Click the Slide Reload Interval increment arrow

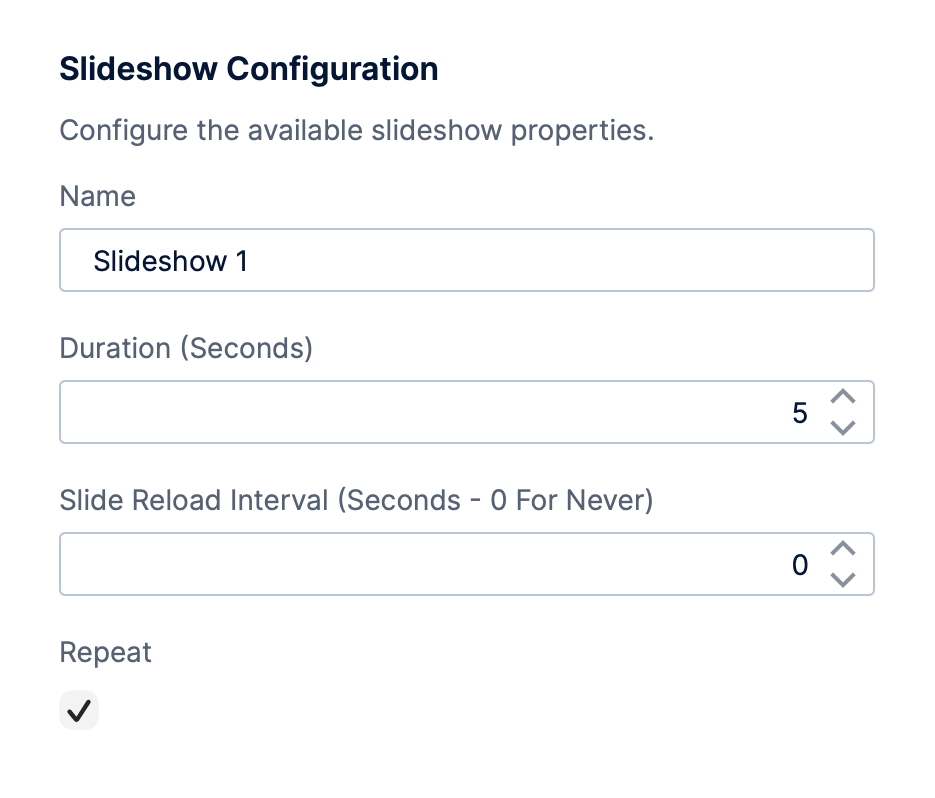pyautogui.click(x=843, y=549)
